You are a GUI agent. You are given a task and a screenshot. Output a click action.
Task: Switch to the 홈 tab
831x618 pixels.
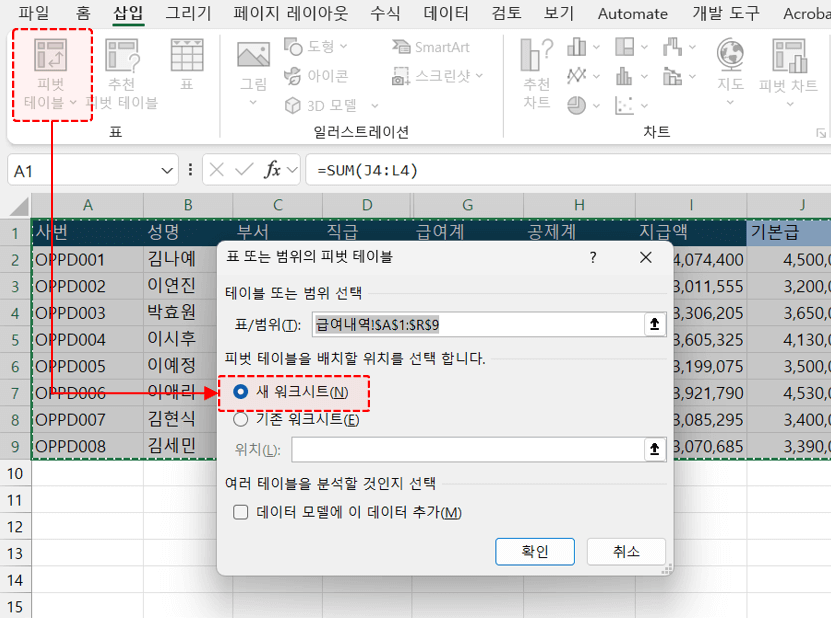[83, 13]
